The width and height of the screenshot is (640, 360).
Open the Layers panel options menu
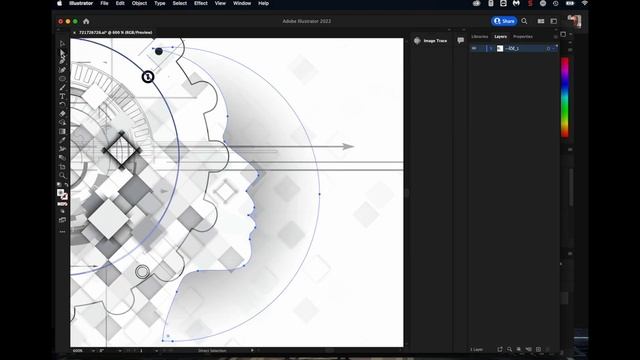coord(556,37)
